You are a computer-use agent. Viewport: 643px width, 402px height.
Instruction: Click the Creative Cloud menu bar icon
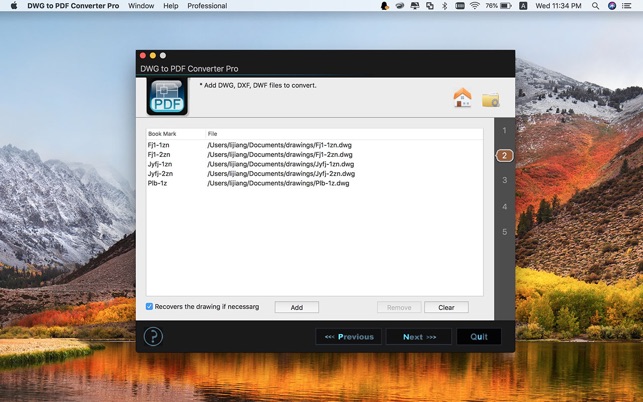click(400, 6)
